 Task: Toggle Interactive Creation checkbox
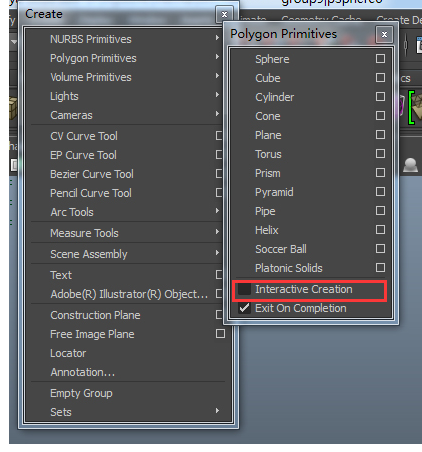244,289
